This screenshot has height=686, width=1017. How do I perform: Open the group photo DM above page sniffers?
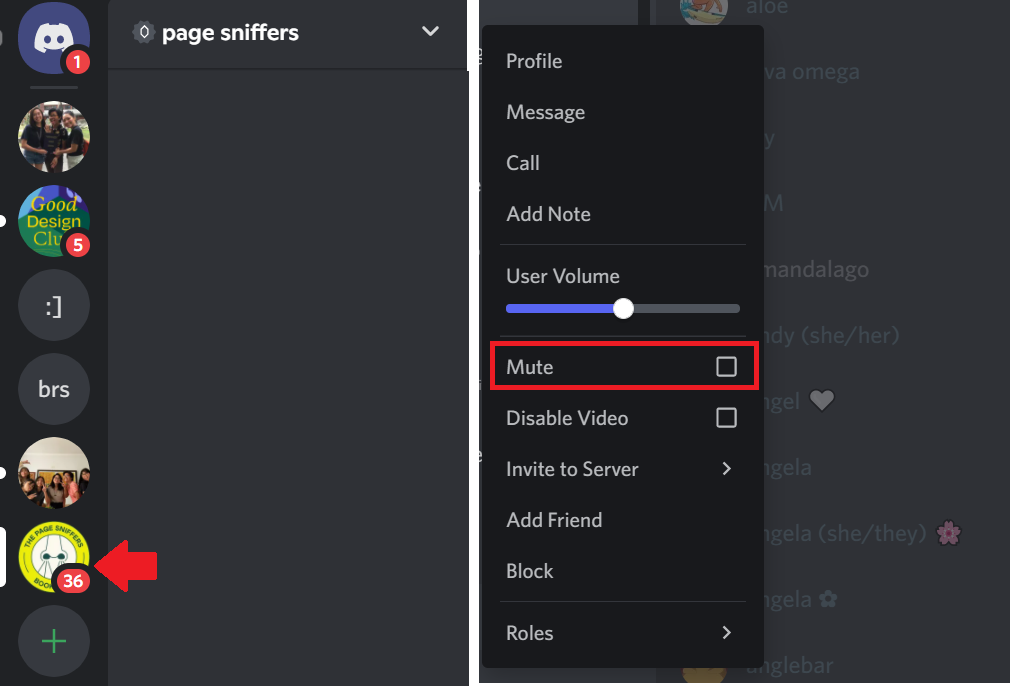[53, 473]
